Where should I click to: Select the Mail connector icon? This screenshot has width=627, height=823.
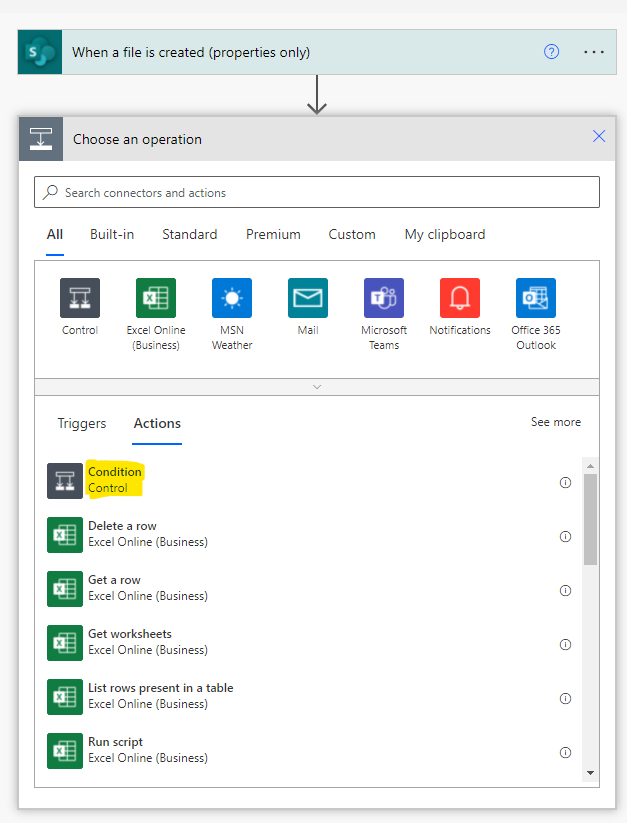(x=308, y=298)
